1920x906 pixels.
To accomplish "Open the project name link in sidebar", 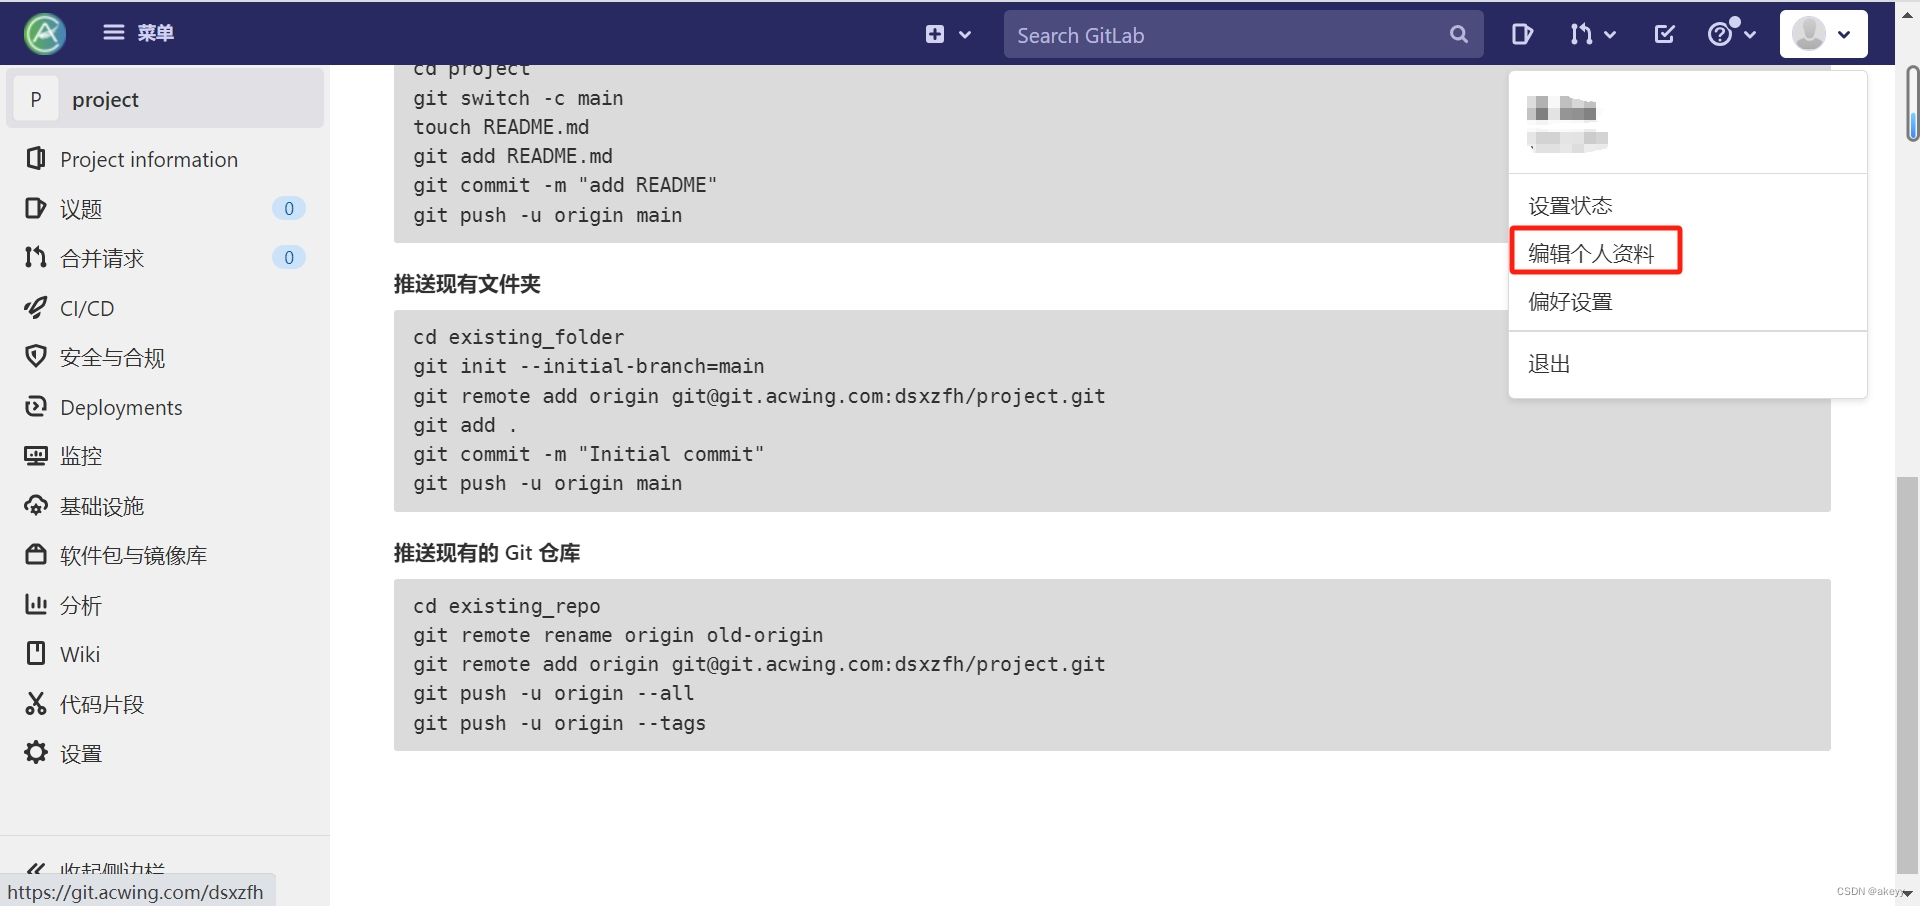I will (x=107, y=99).
